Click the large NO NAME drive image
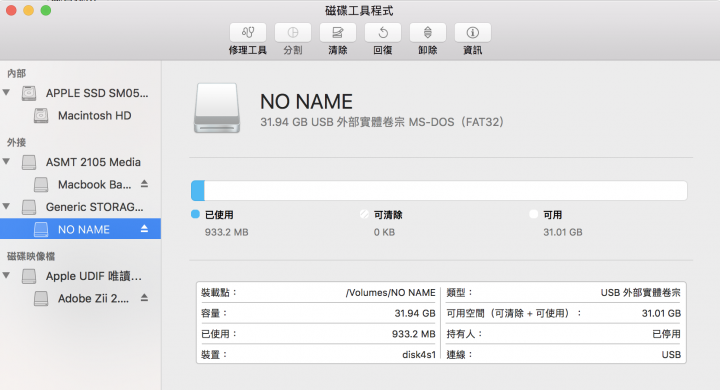 217,108
